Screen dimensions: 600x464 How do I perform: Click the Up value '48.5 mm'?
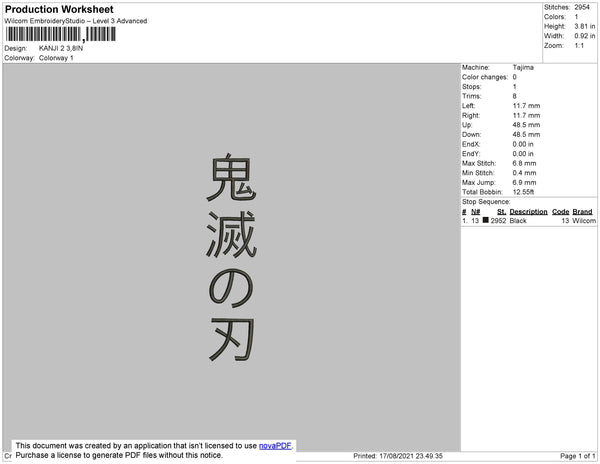(x=526, y=125)
